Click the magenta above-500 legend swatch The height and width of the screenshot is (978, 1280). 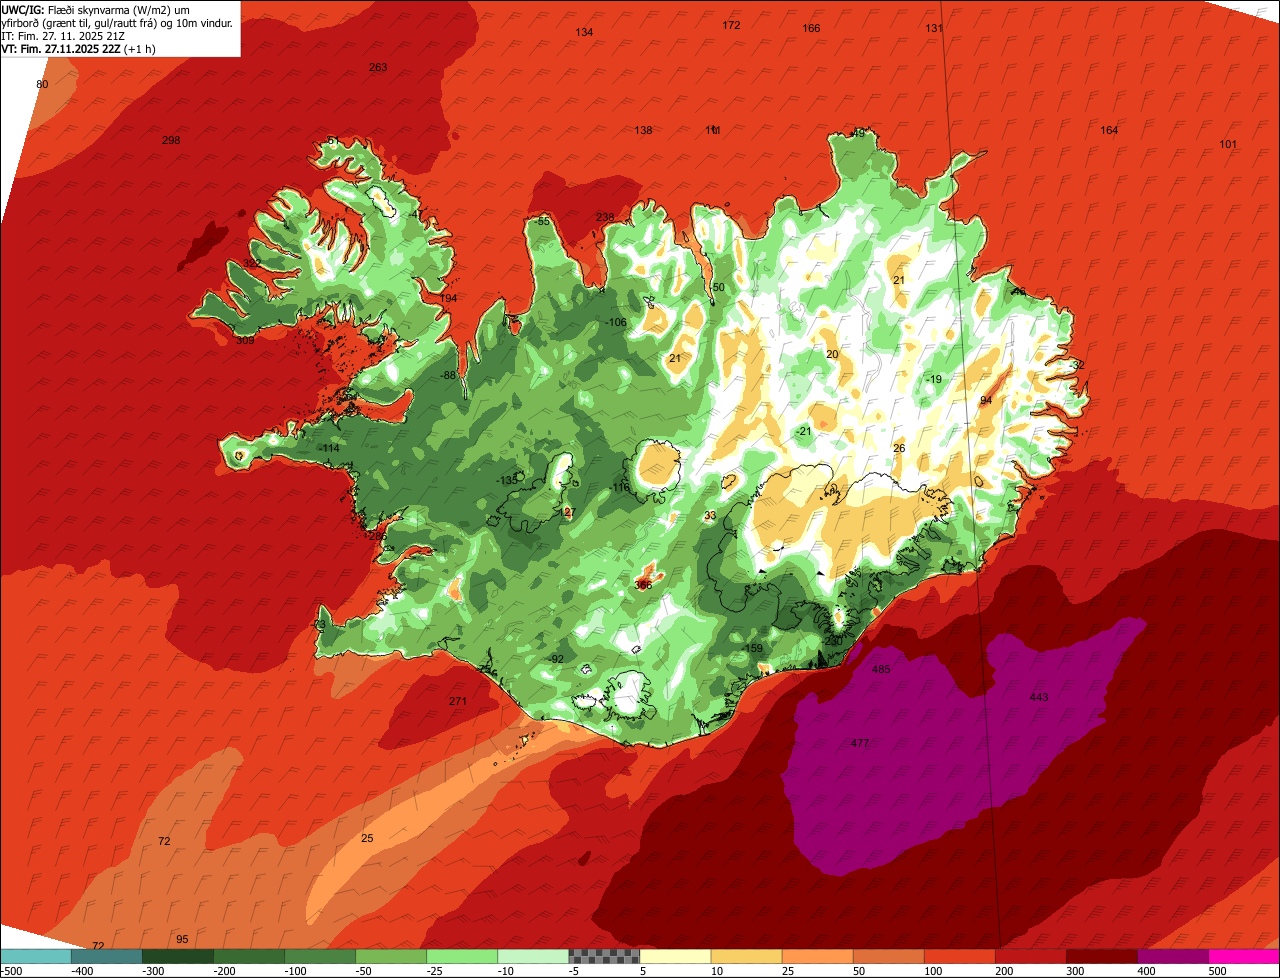pyautogui.click(x=1244, y=956)
